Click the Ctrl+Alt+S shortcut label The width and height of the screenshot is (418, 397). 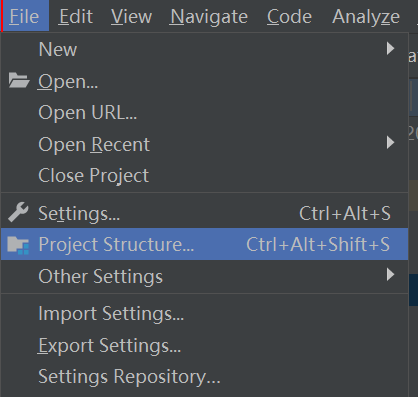345,213
